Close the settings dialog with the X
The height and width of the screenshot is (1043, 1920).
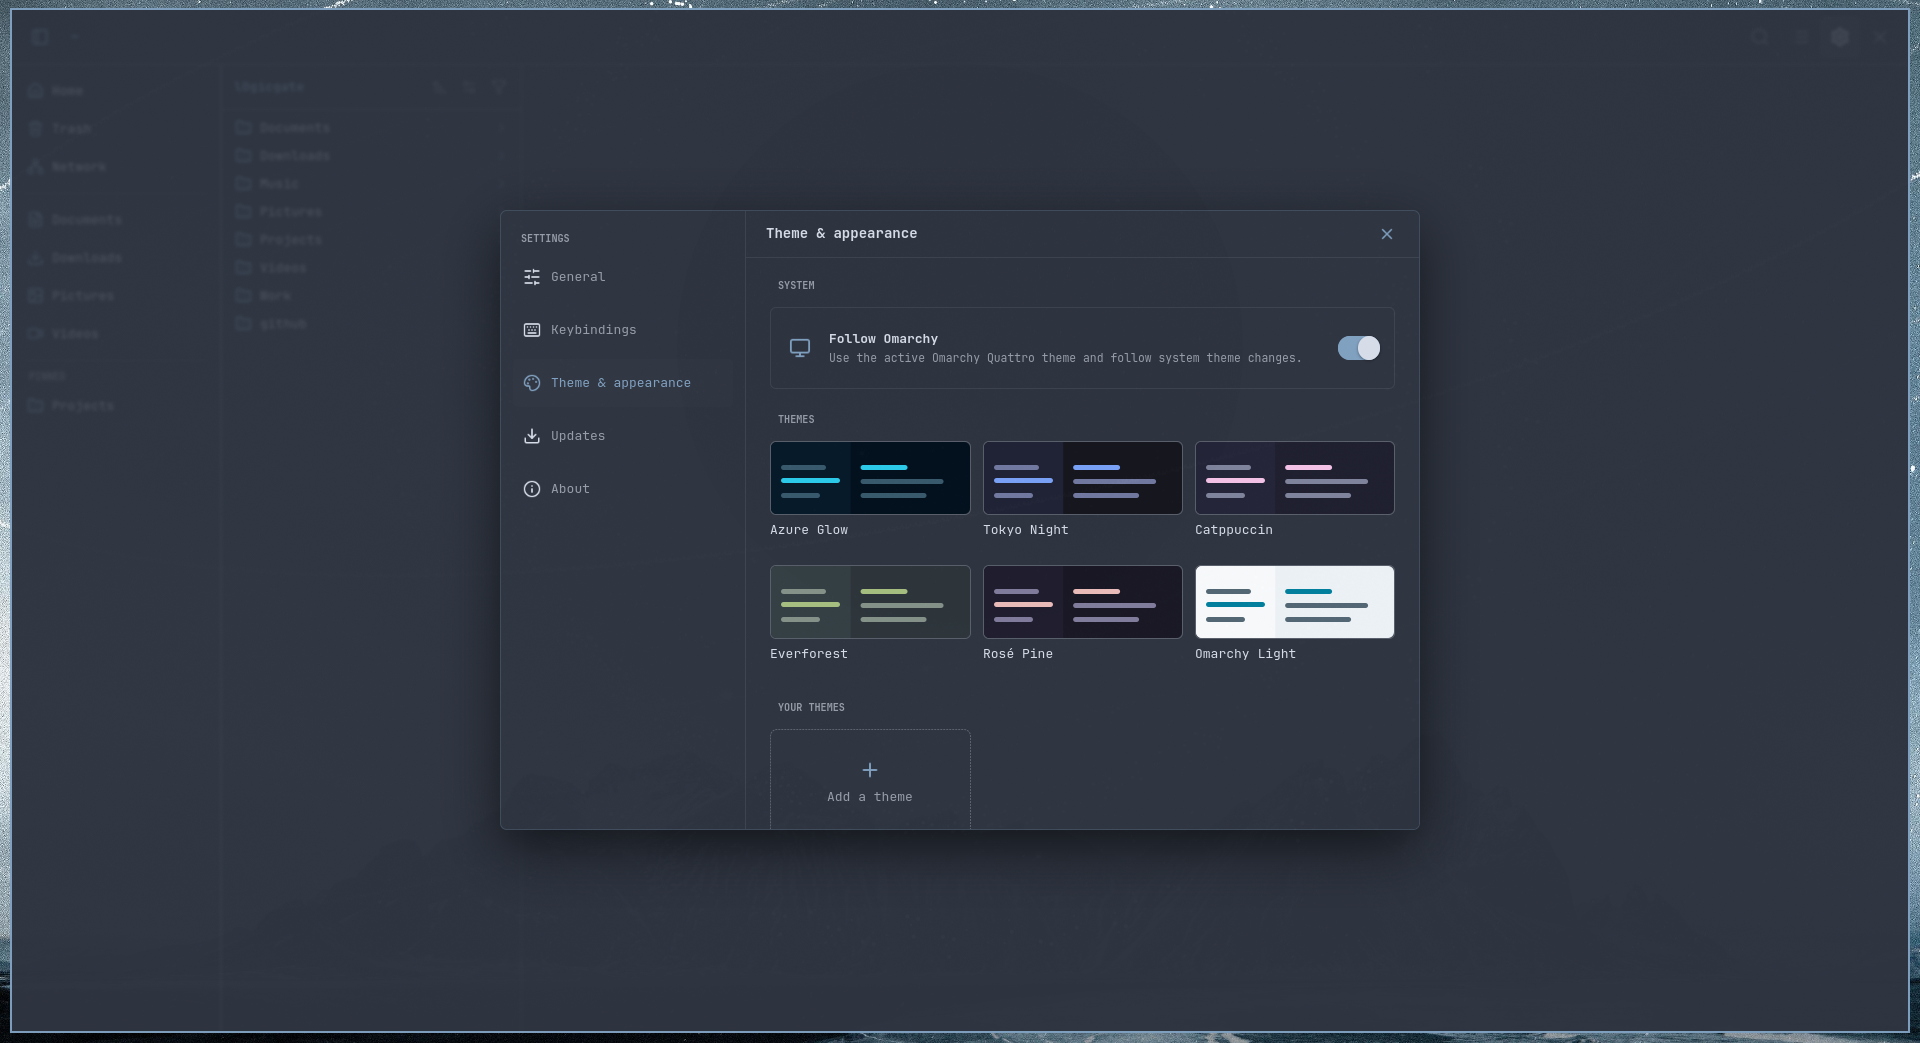pyautogui.click(x=1386, y=234)
